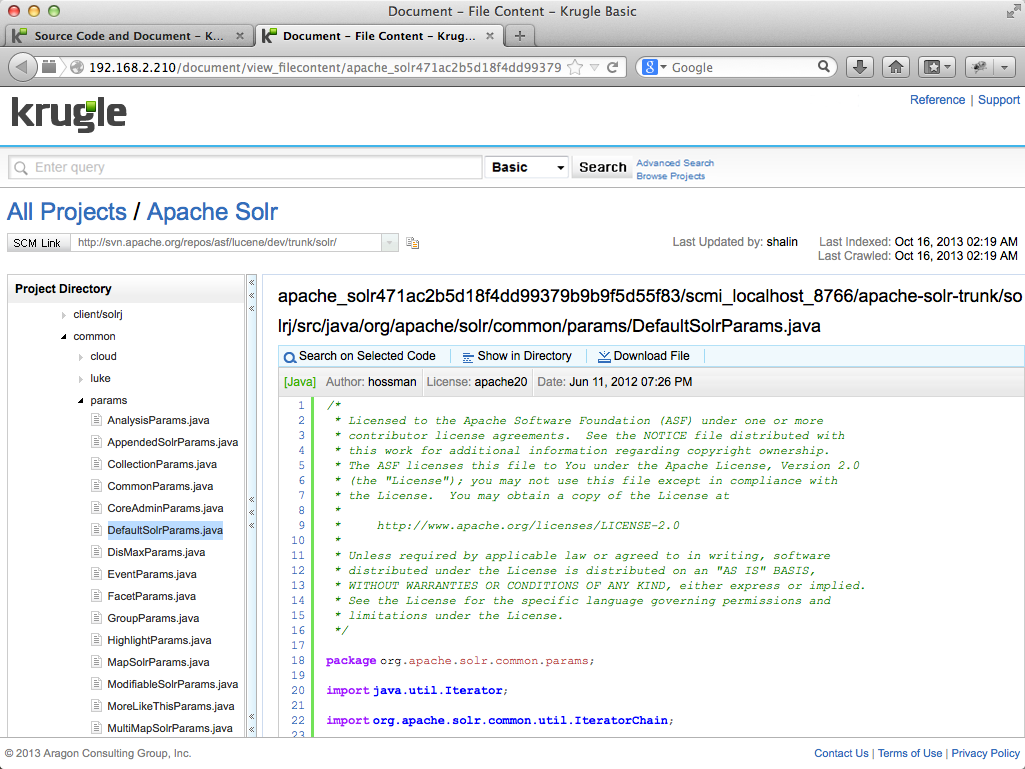Select the Document - File Content tab
The width and height of the screenshot is (1025, 769).
(379, 36)
